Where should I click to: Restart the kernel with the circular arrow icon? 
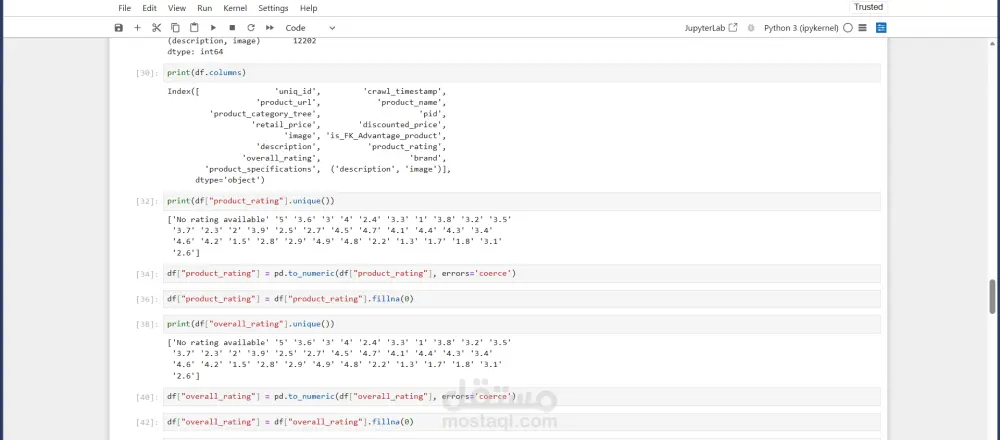click(x=251, y=28)
